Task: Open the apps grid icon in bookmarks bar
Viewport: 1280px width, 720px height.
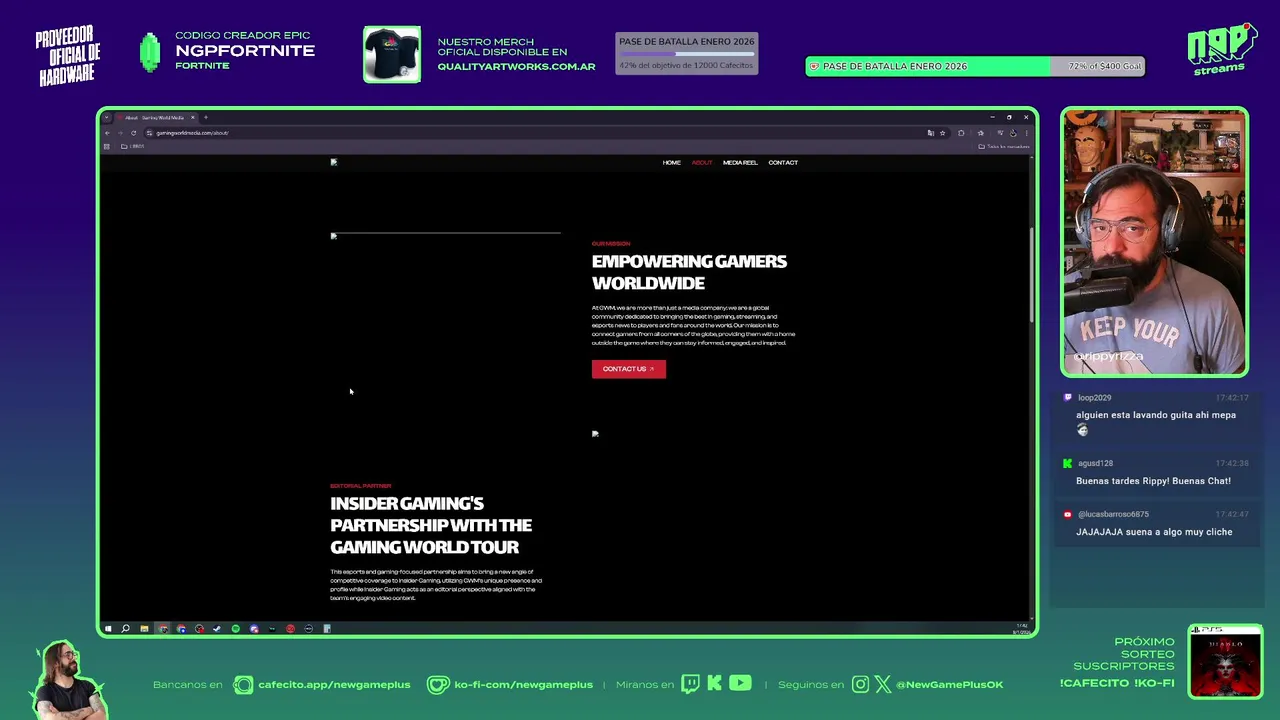Action: click(x=106, y=146)
